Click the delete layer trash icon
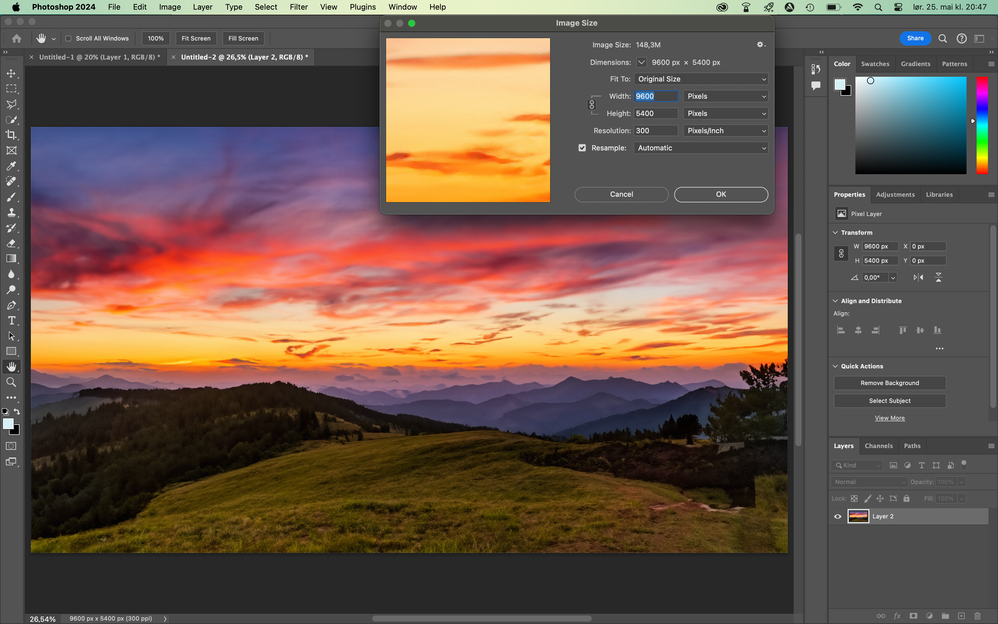Viewport: 998px width, 624px height. click(x=978, y=616)
